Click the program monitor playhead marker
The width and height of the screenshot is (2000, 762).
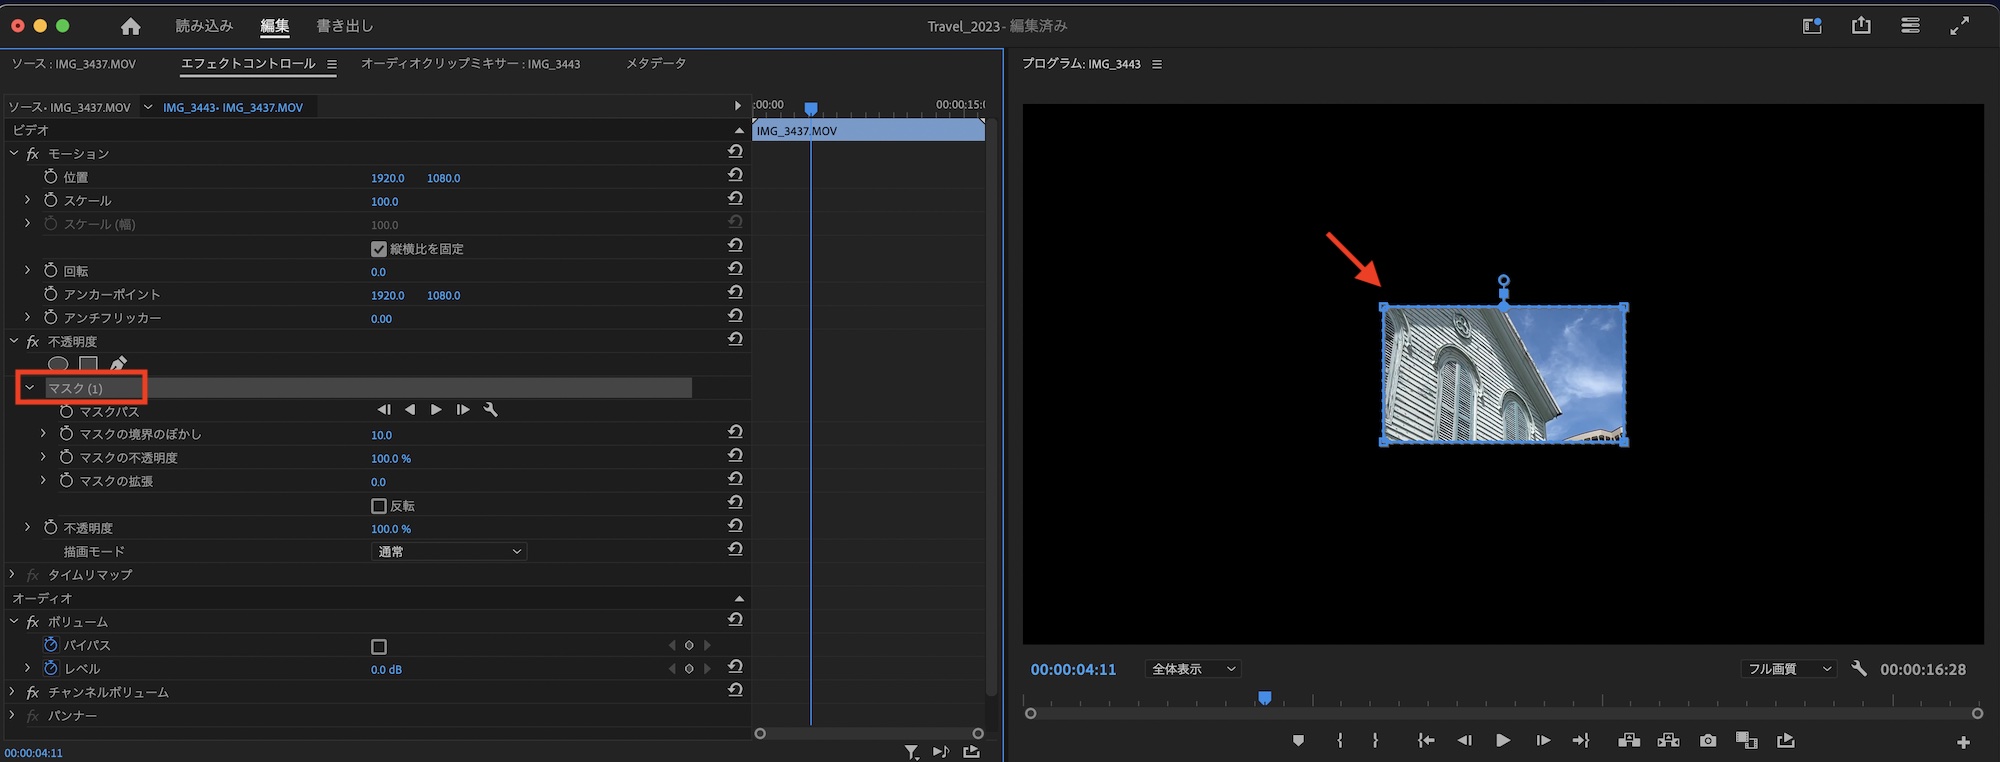tap(1265, 698)
